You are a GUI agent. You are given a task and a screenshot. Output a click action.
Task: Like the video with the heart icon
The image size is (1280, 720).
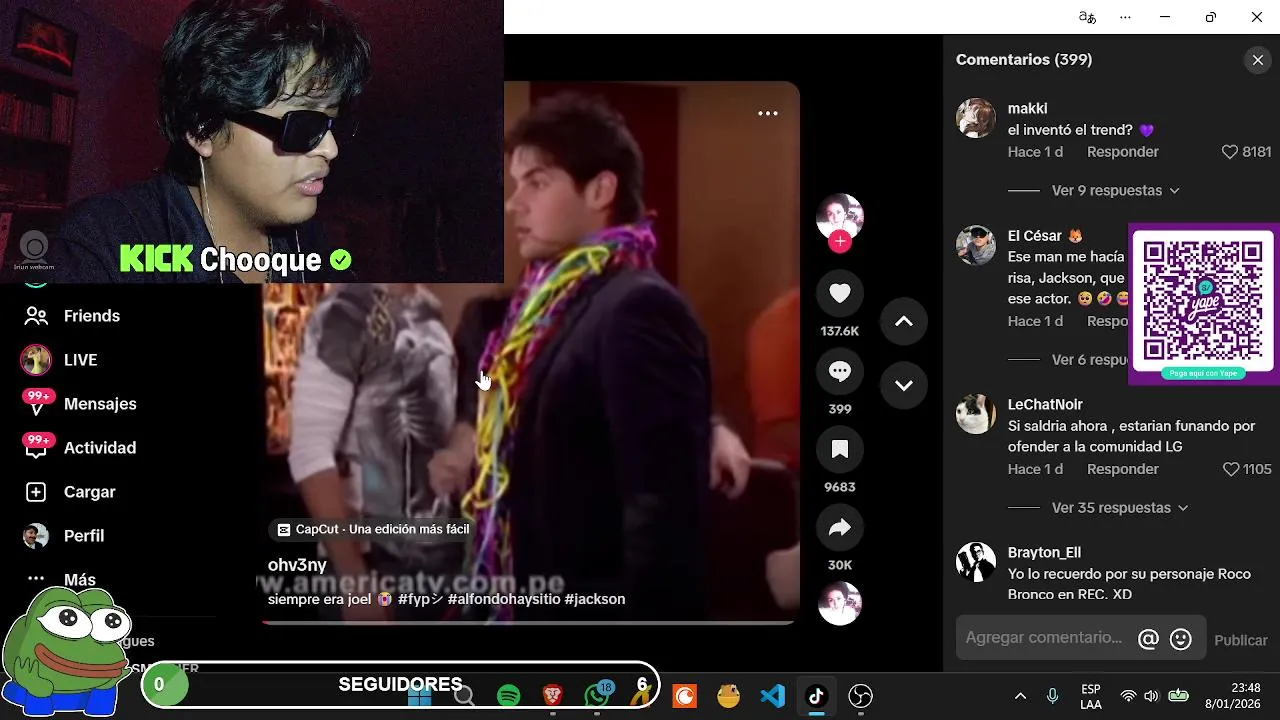pyautogui.click(x=840, y=293)
